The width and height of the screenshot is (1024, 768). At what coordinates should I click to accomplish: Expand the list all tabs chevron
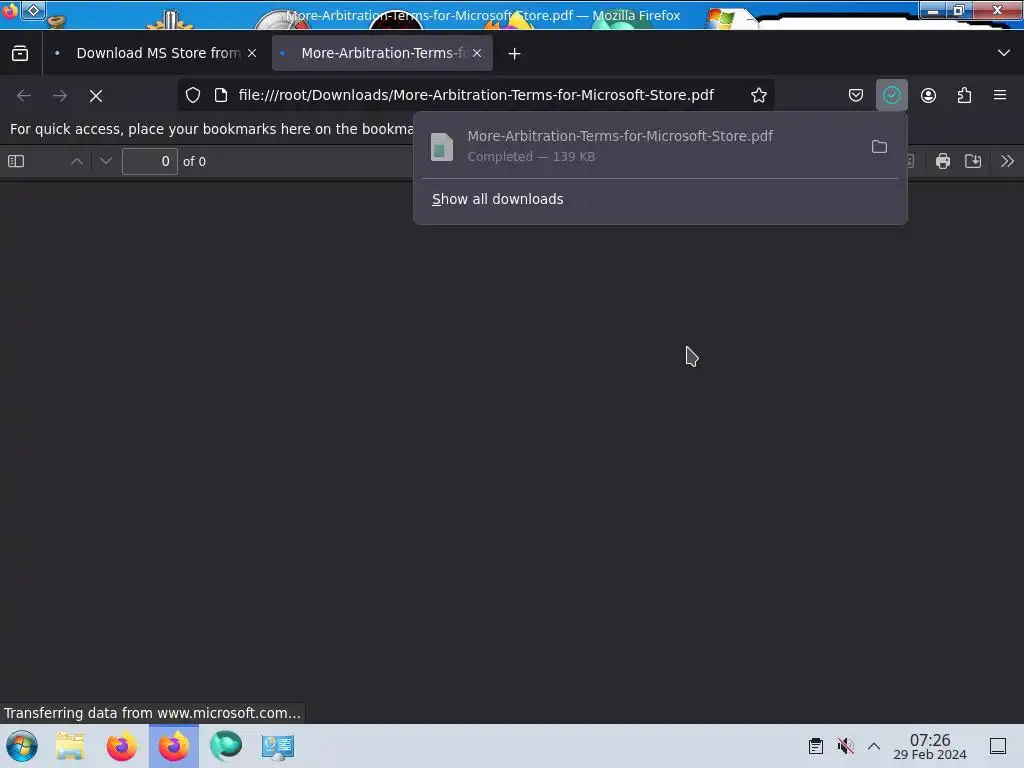[1004, 53]
